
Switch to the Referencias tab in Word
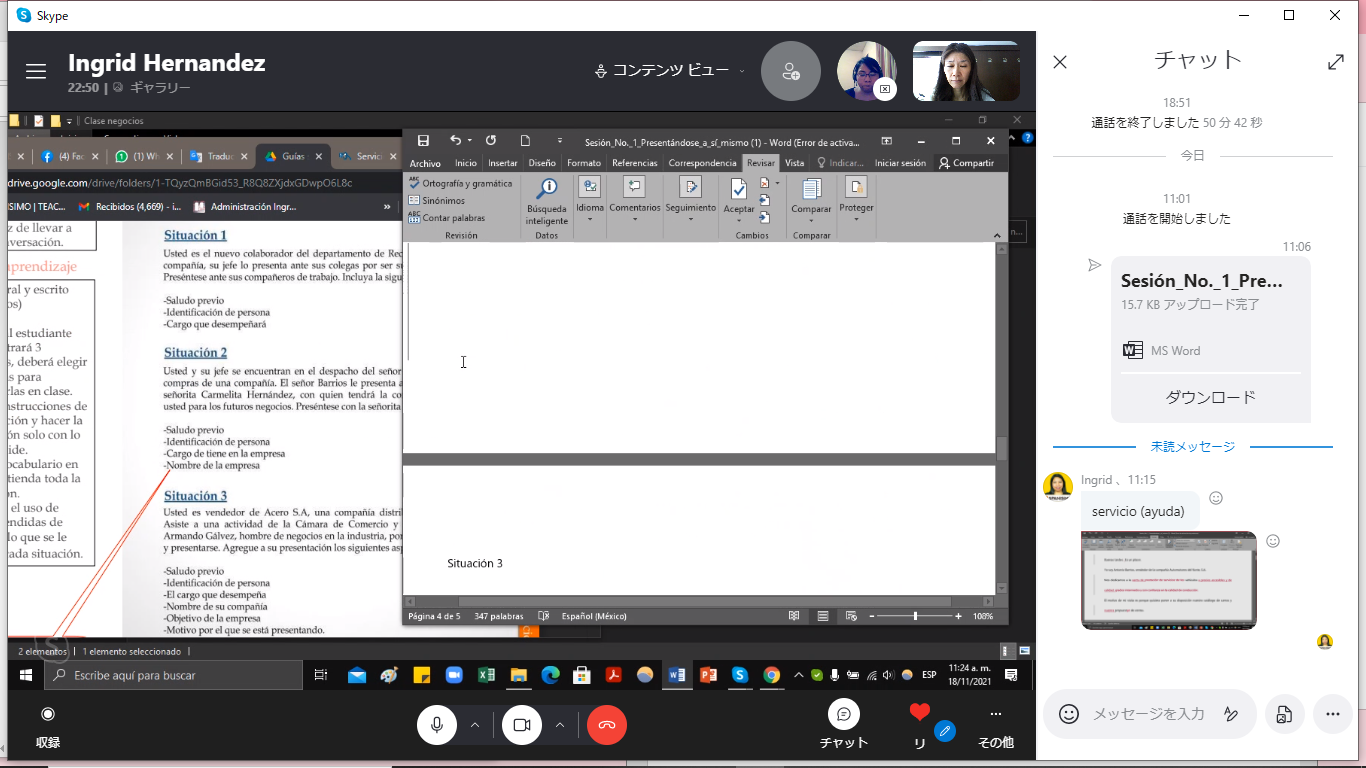point(635,163)
